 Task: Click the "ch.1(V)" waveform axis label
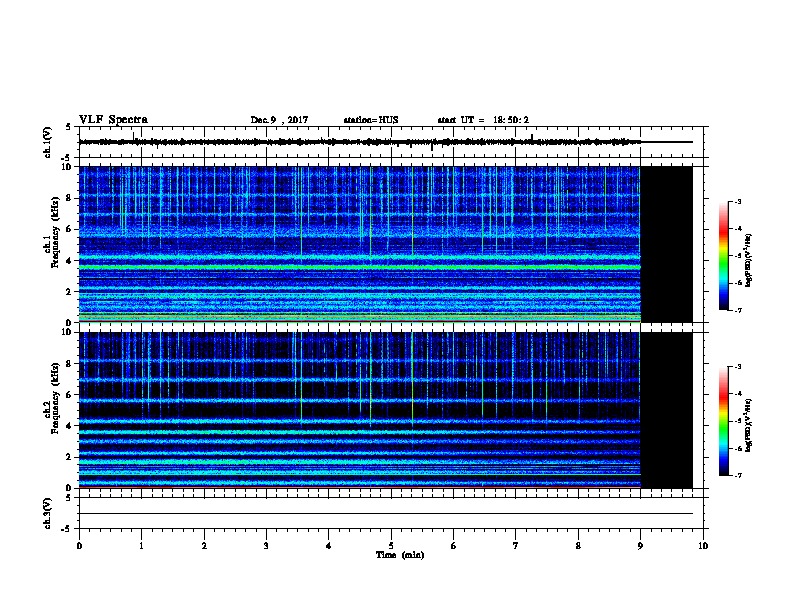tap(47, 142)
